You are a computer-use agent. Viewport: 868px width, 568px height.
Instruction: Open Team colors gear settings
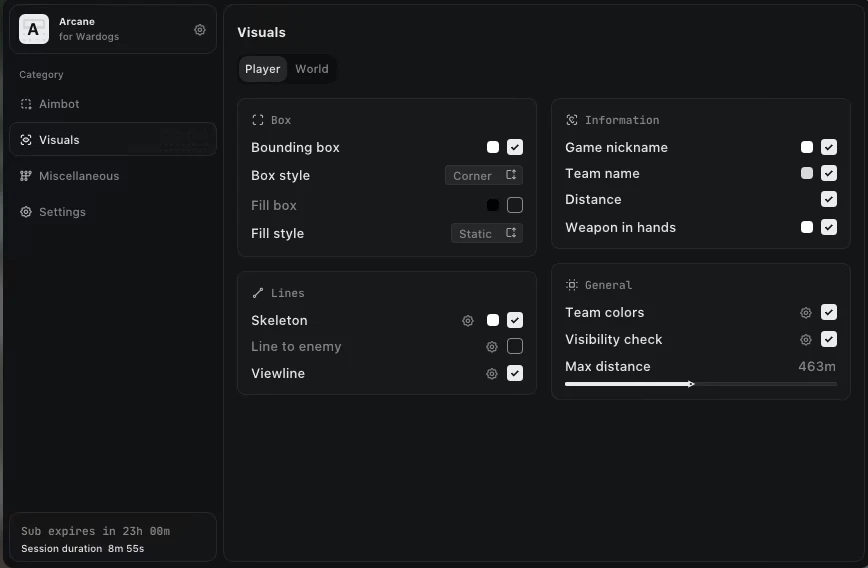tap(806, 313)
